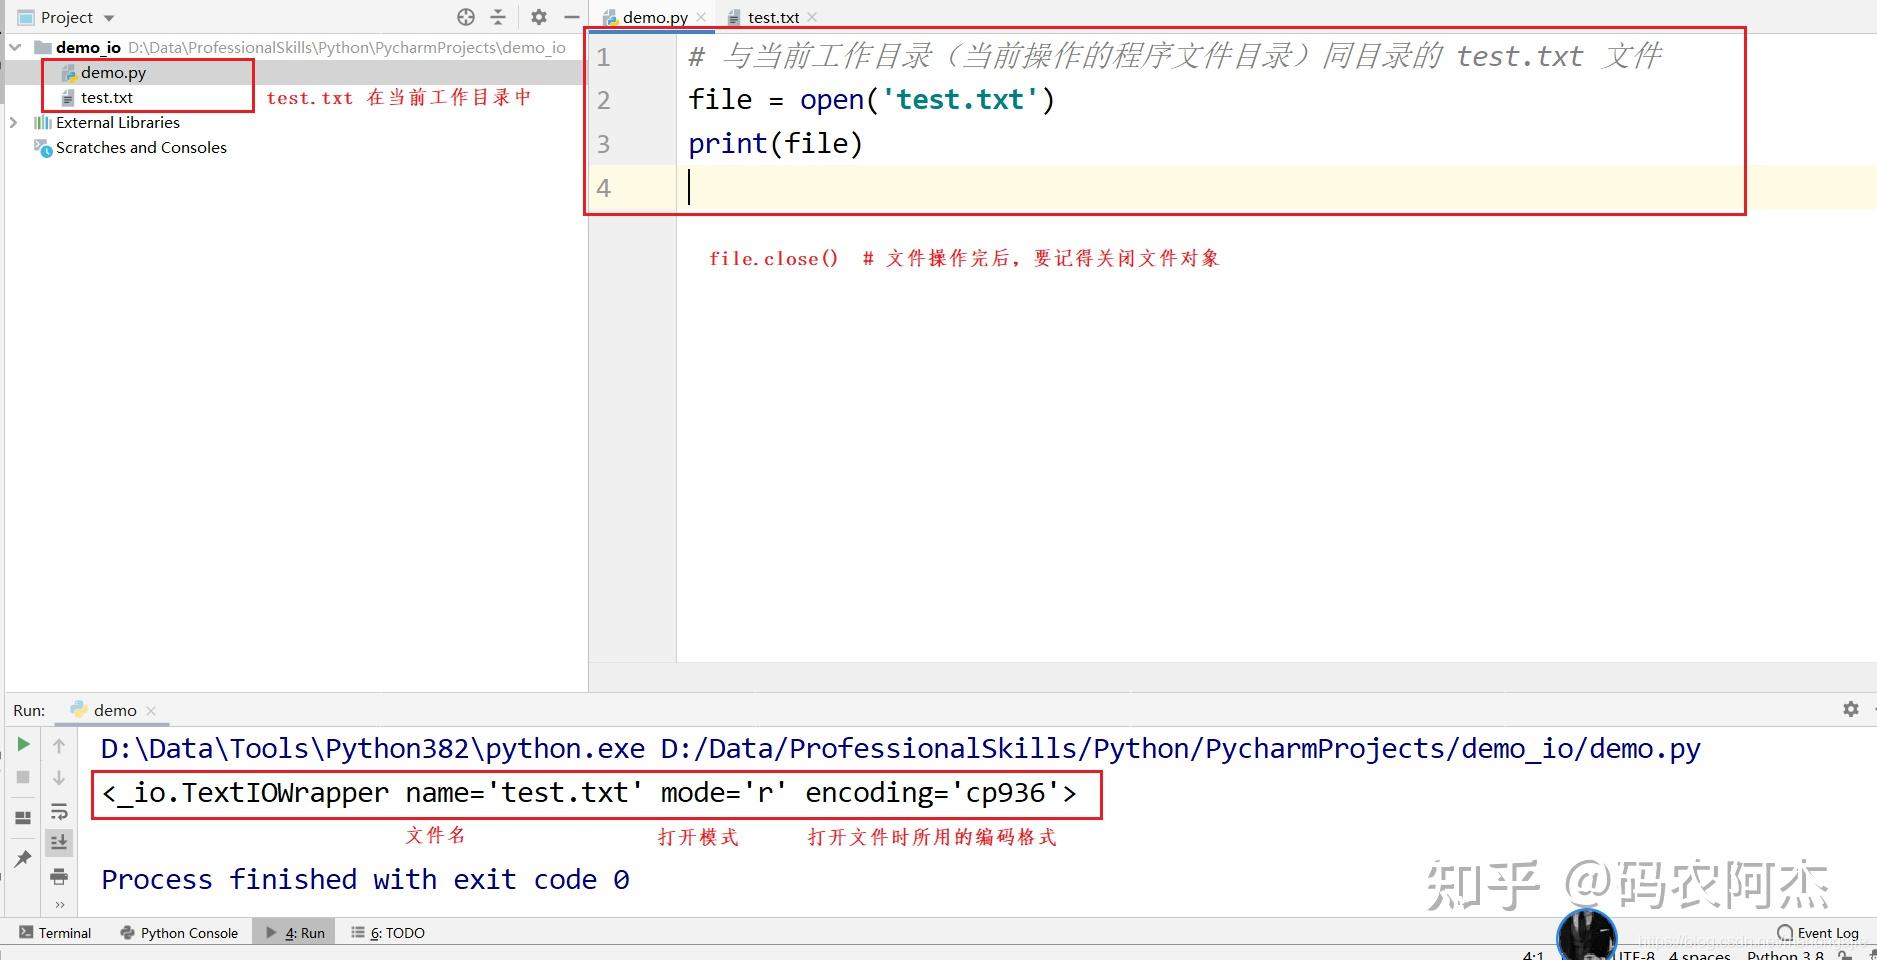Collapse the demo_io project root node
Image resolution: width=1877 pixels, height=960 pixels.
[14, 47]
